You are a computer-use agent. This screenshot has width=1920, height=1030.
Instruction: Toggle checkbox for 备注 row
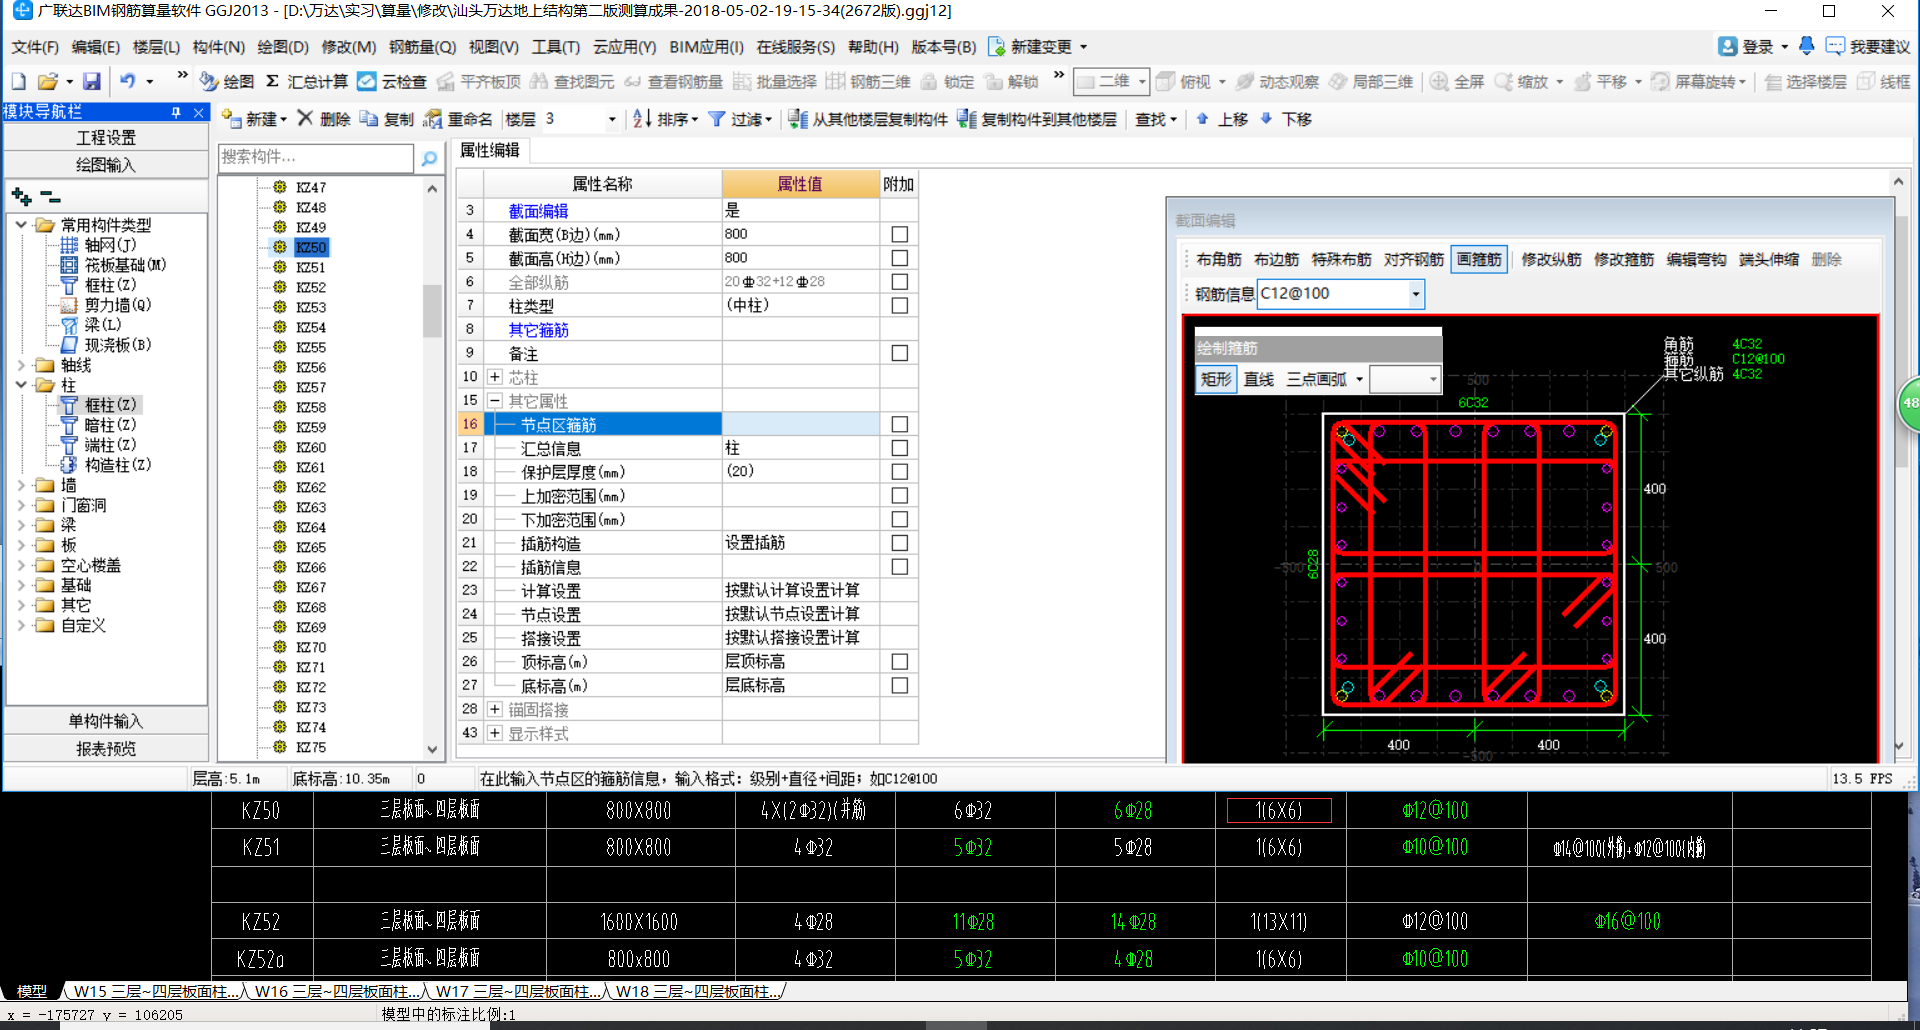899,353
